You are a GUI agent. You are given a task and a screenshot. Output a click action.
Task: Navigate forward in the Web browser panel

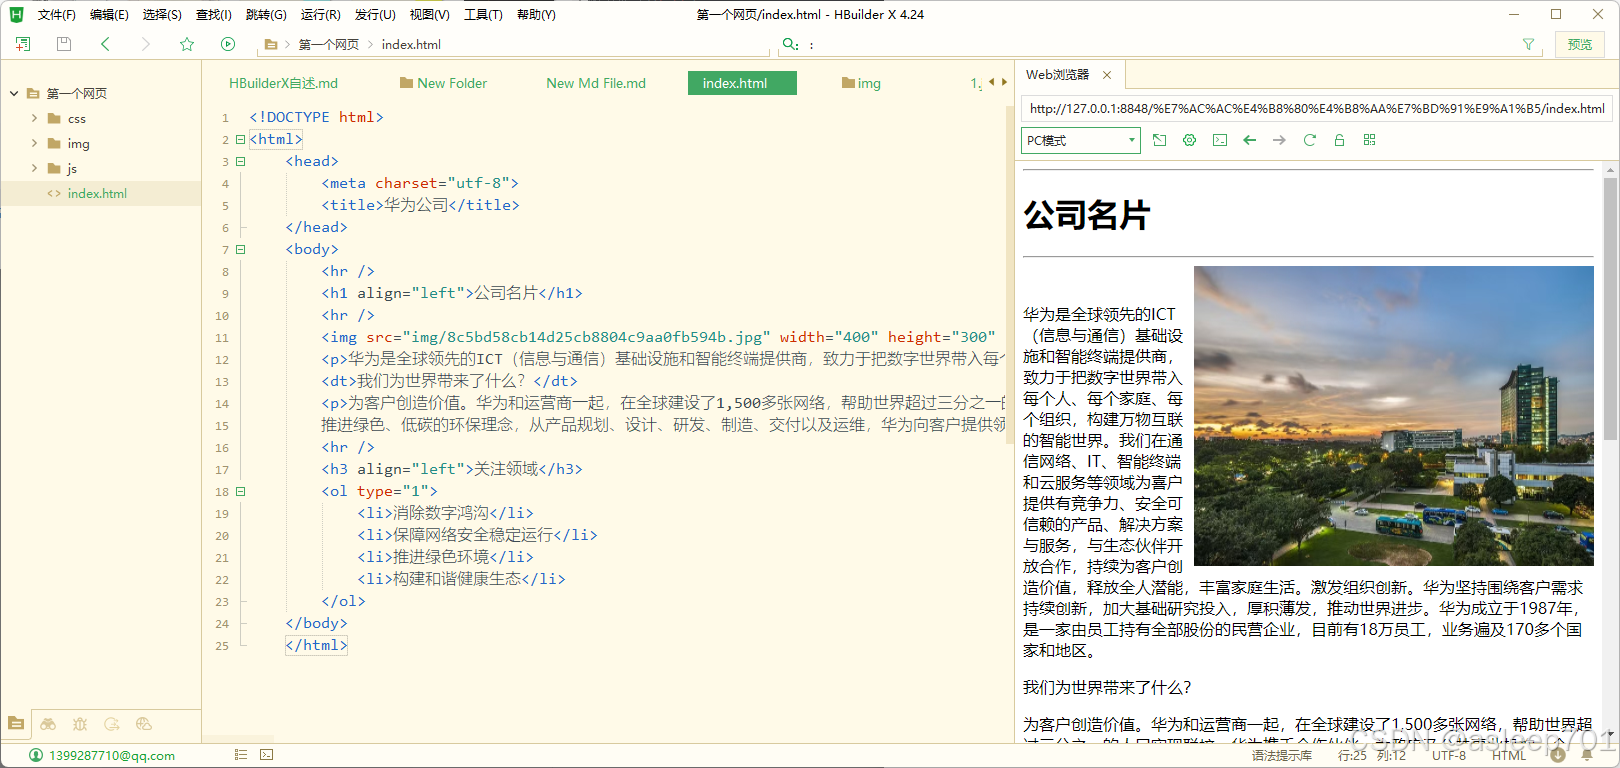(1280, 140)
